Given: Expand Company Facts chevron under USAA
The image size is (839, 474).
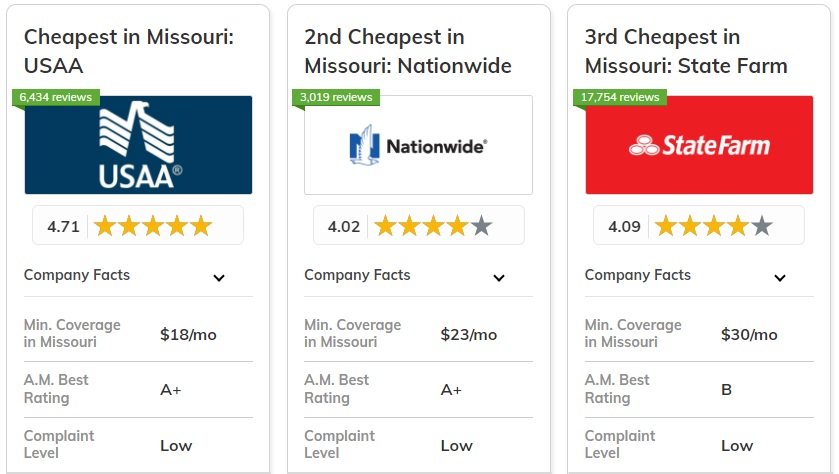Looking at the screenshot, I should (x=219, y=278).
